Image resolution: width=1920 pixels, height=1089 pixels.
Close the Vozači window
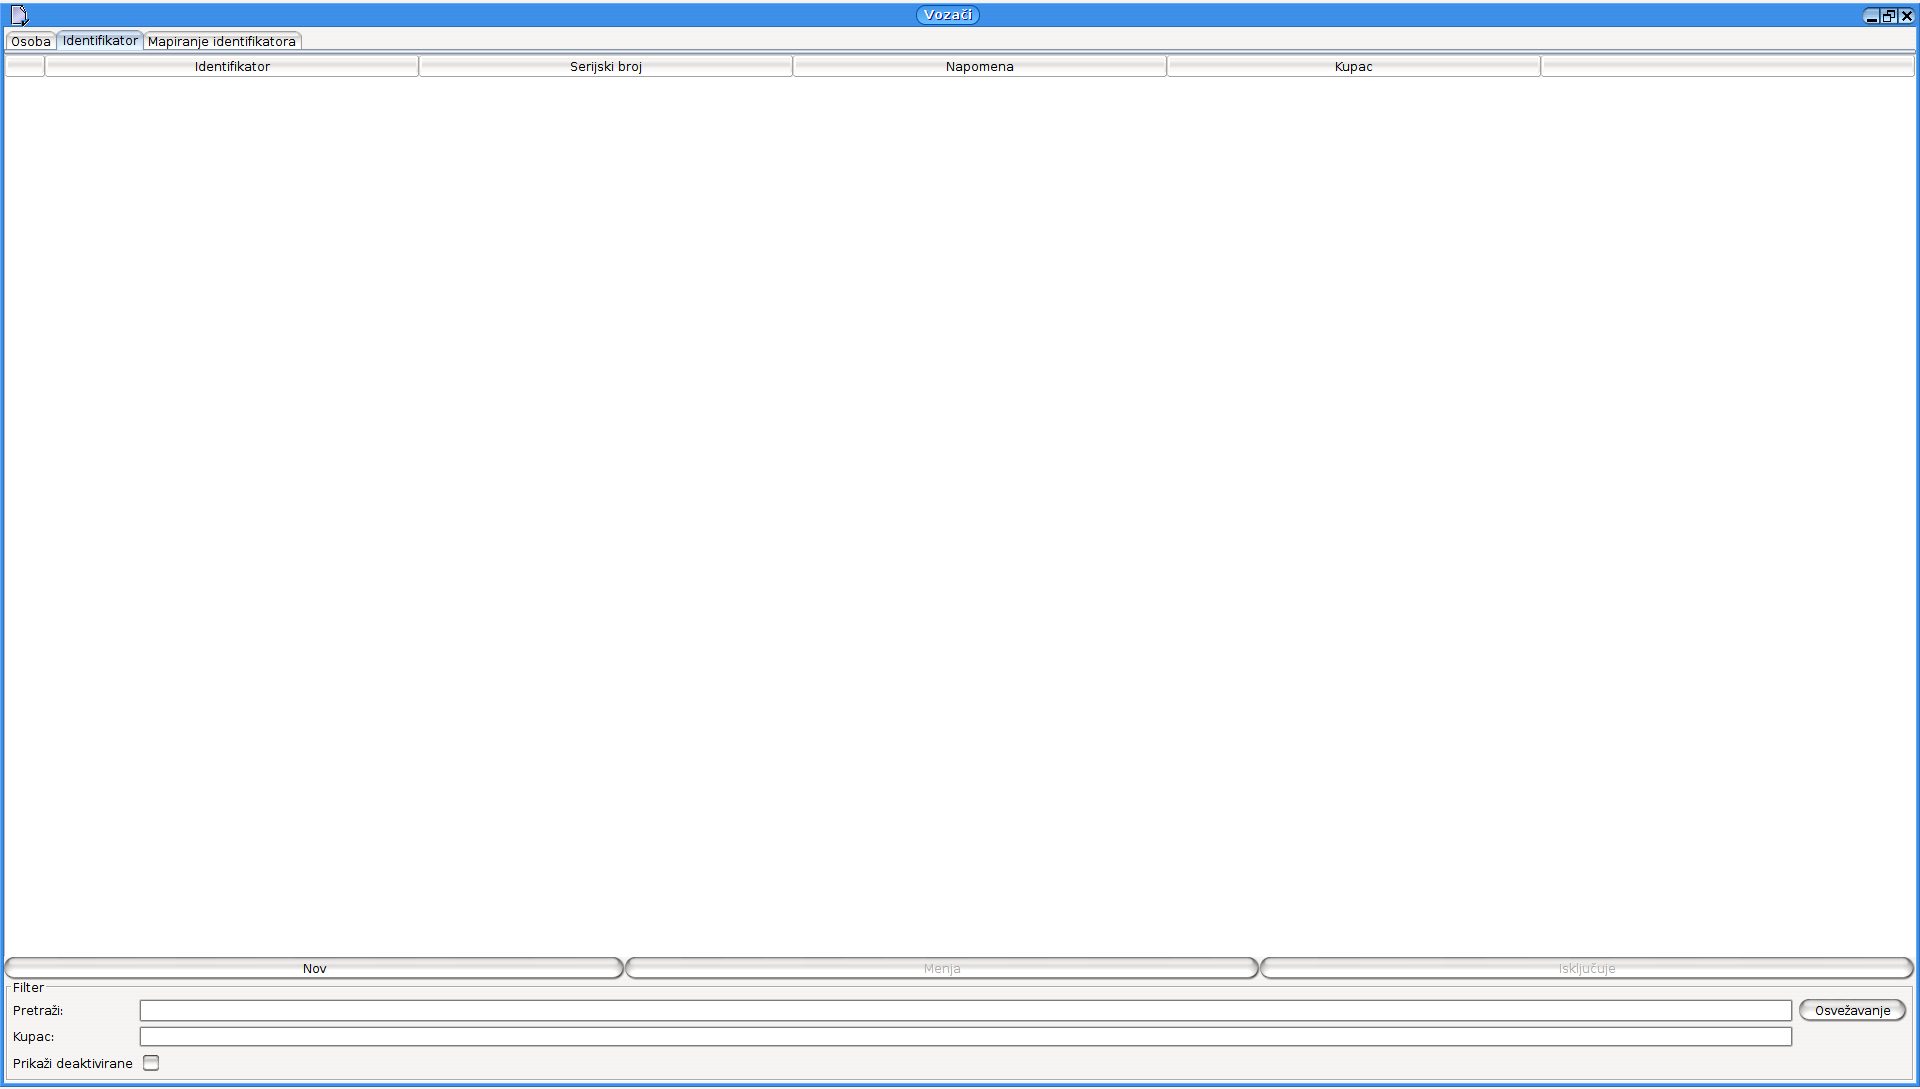1907,16
